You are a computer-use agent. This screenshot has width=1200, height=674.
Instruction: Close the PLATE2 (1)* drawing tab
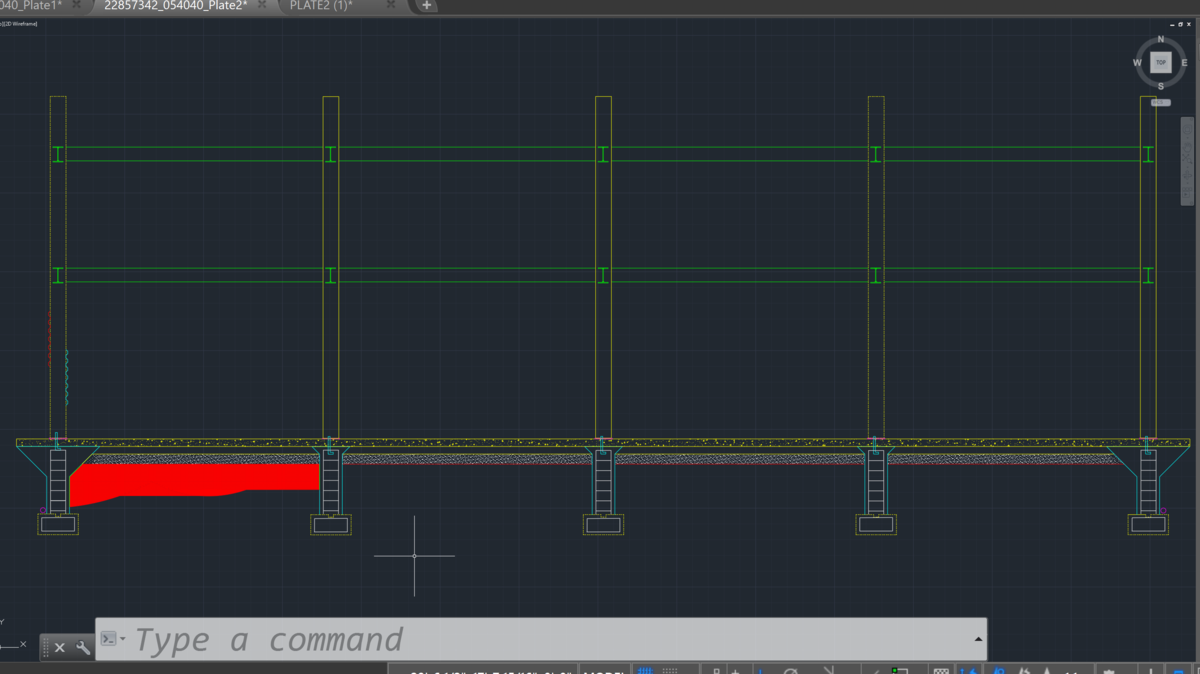(391, 5)
